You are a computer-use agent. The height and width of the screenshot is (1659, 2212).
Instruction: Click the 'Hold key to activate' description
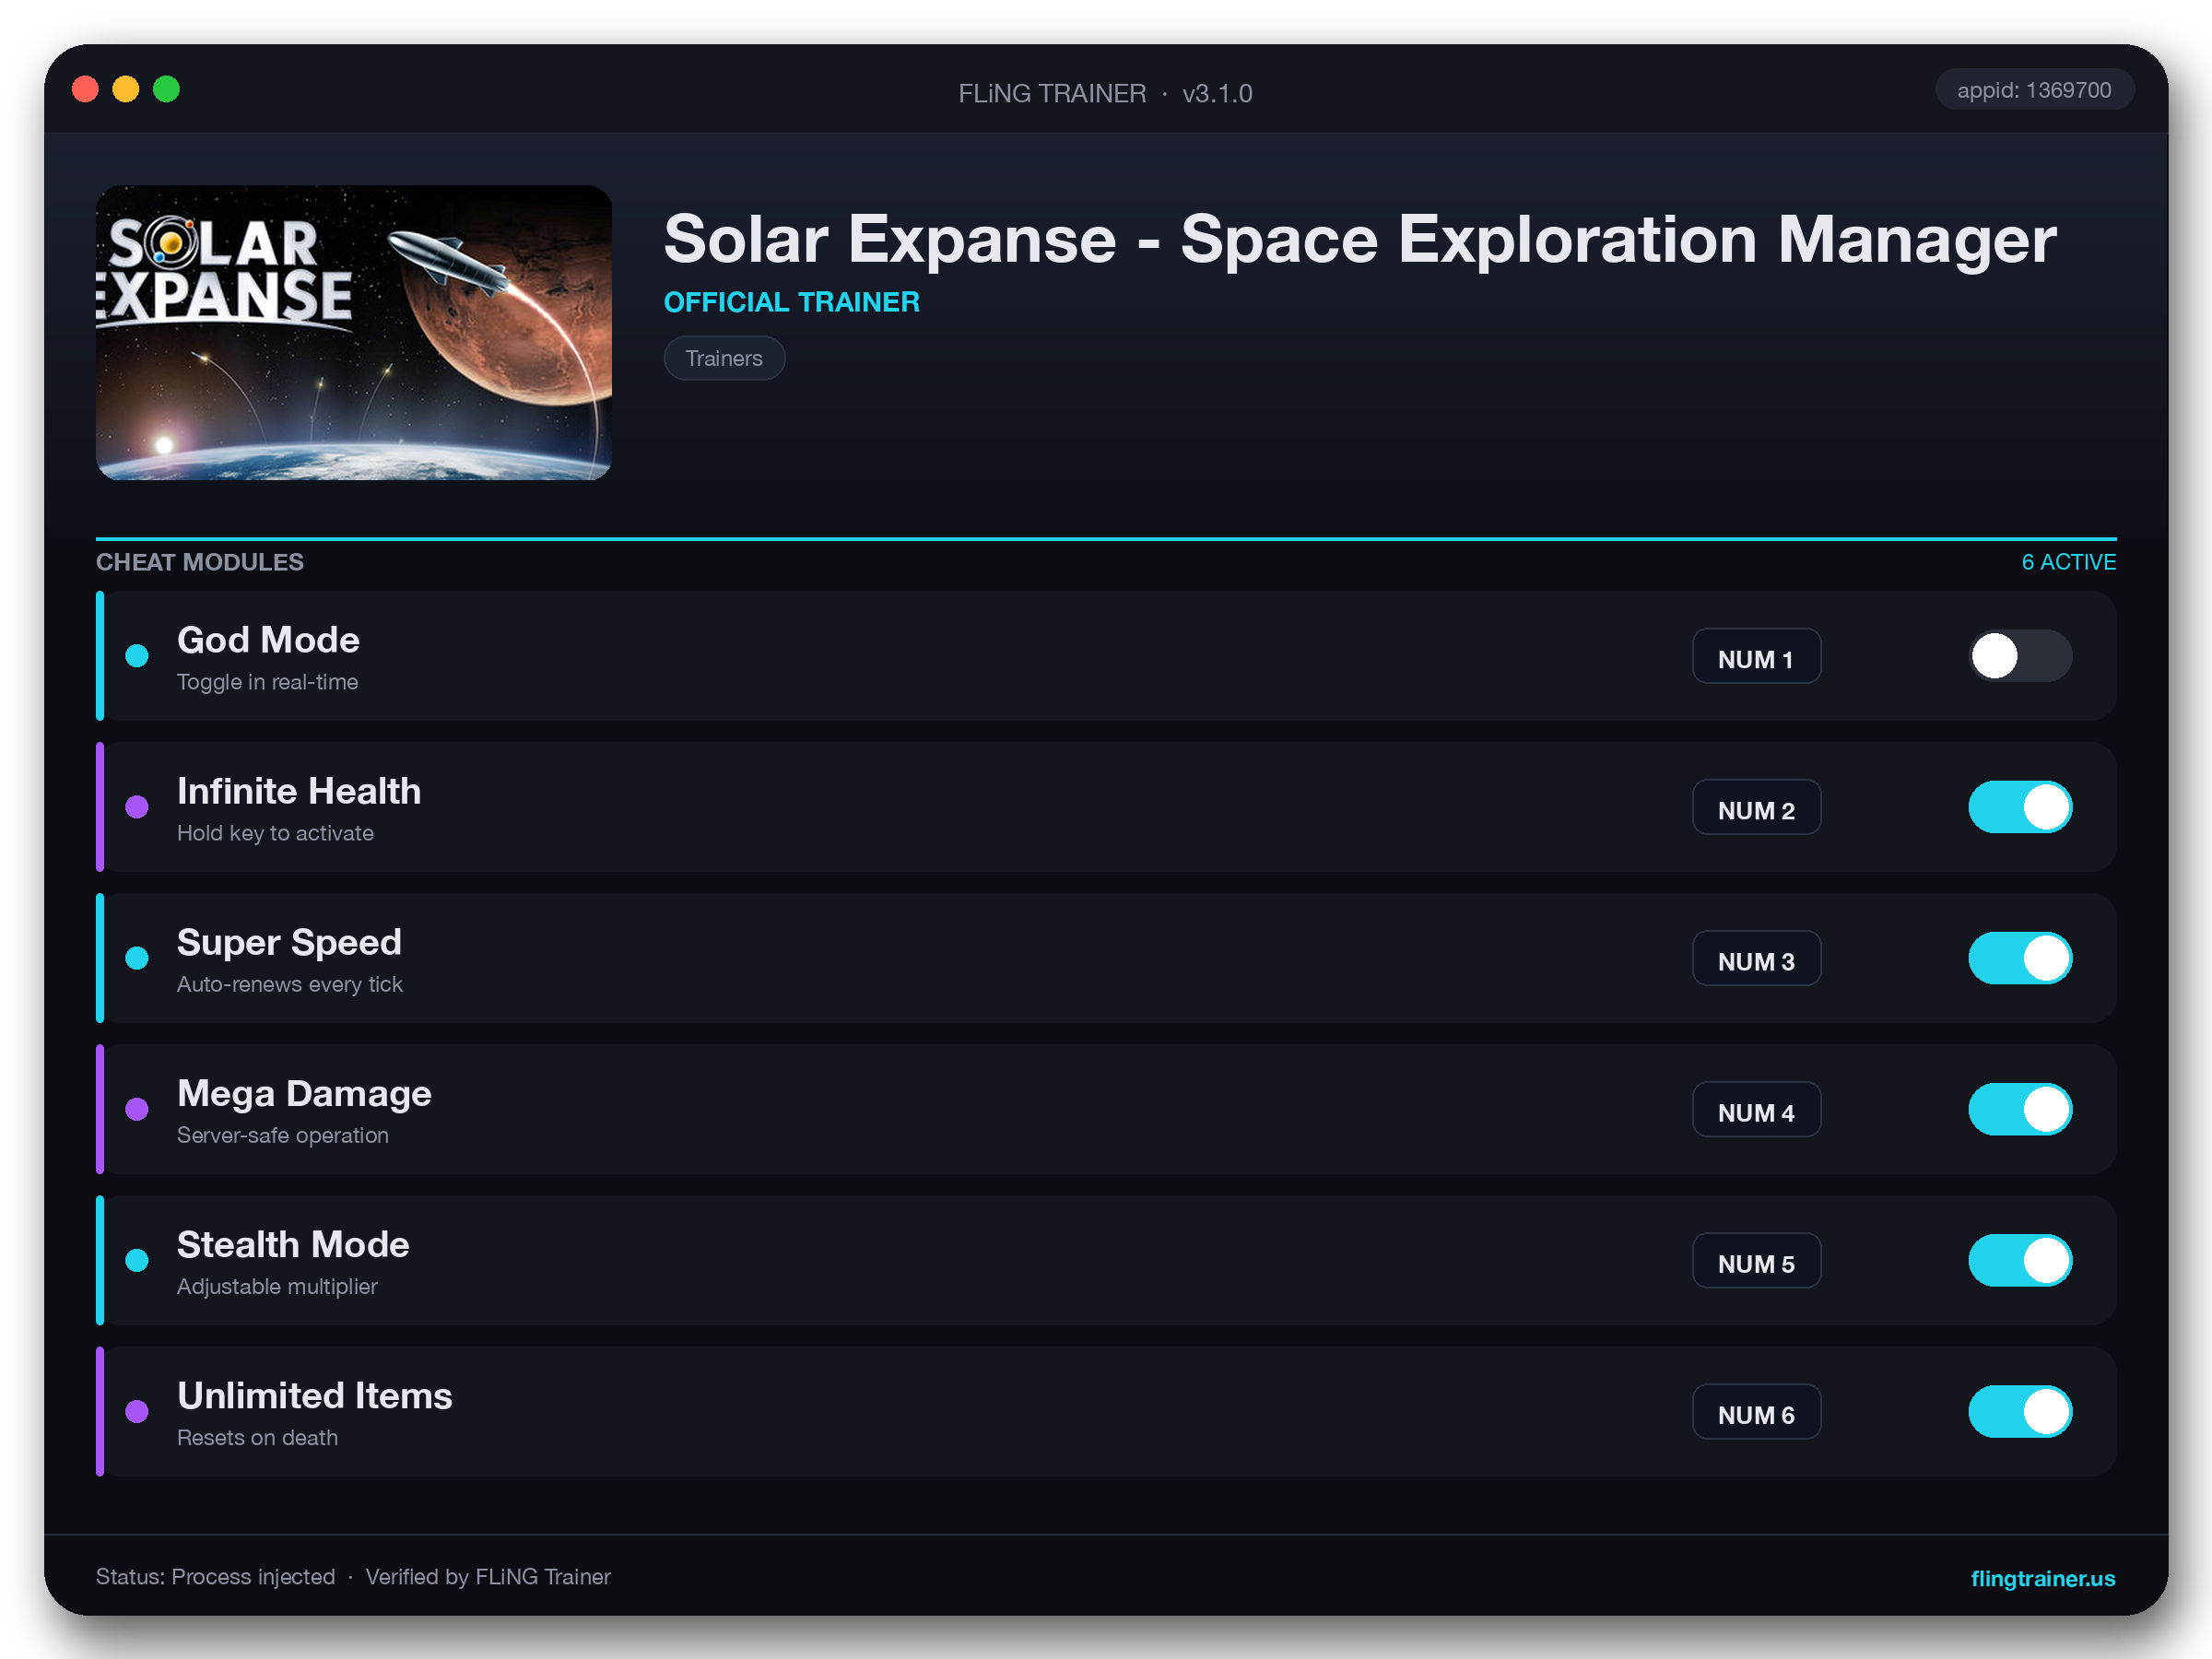[275, 833]
